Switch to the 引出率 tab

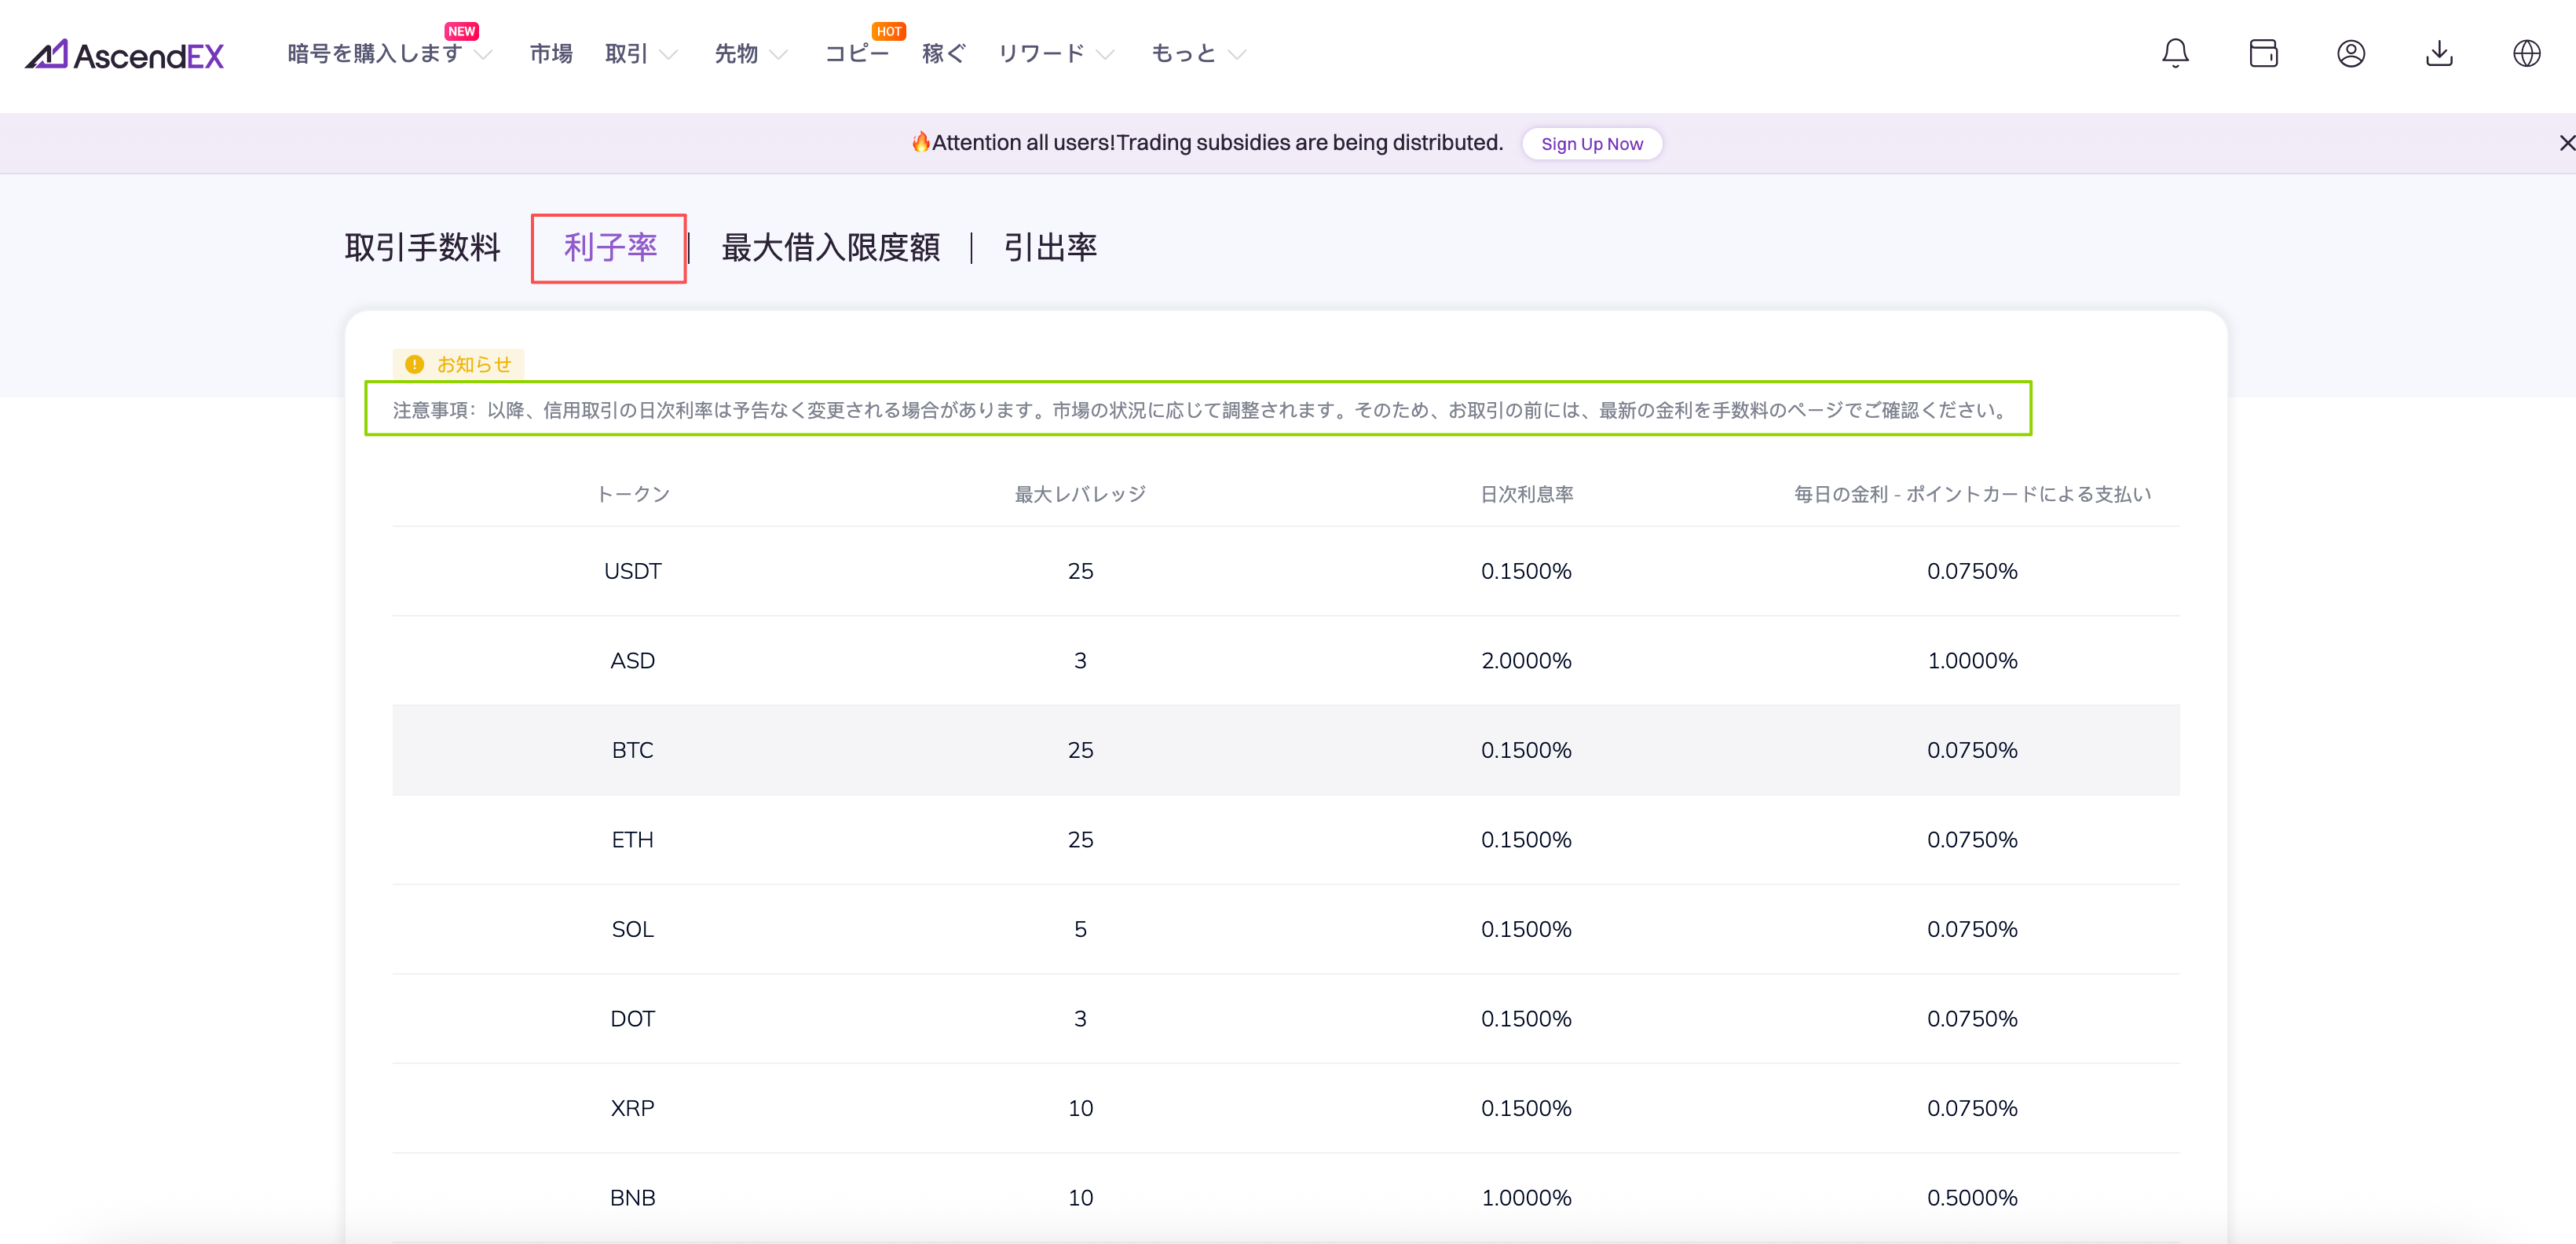click(1049, 248)
